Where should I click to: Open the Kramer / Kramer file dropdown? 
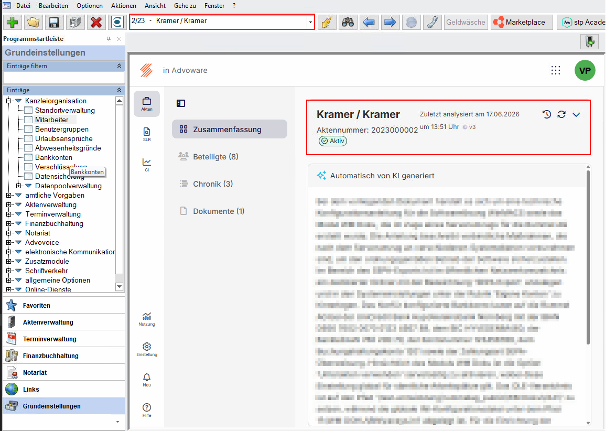310,22
